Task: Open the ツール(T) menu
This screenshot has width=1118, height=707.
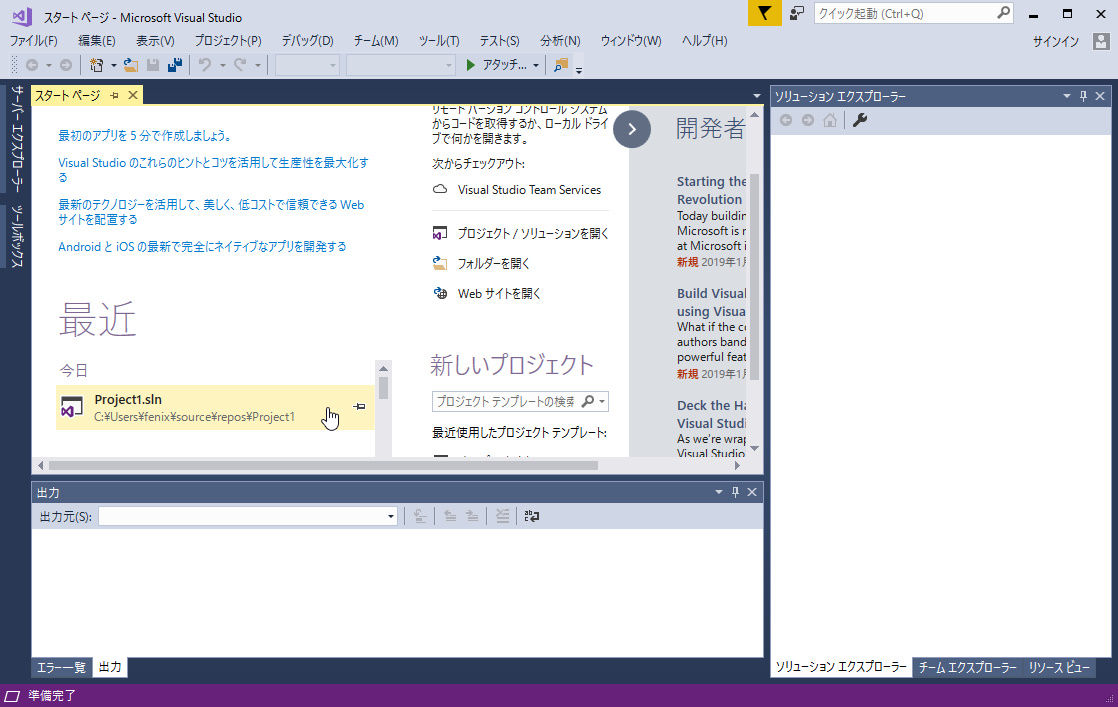Action: click(x=439, y=41)
